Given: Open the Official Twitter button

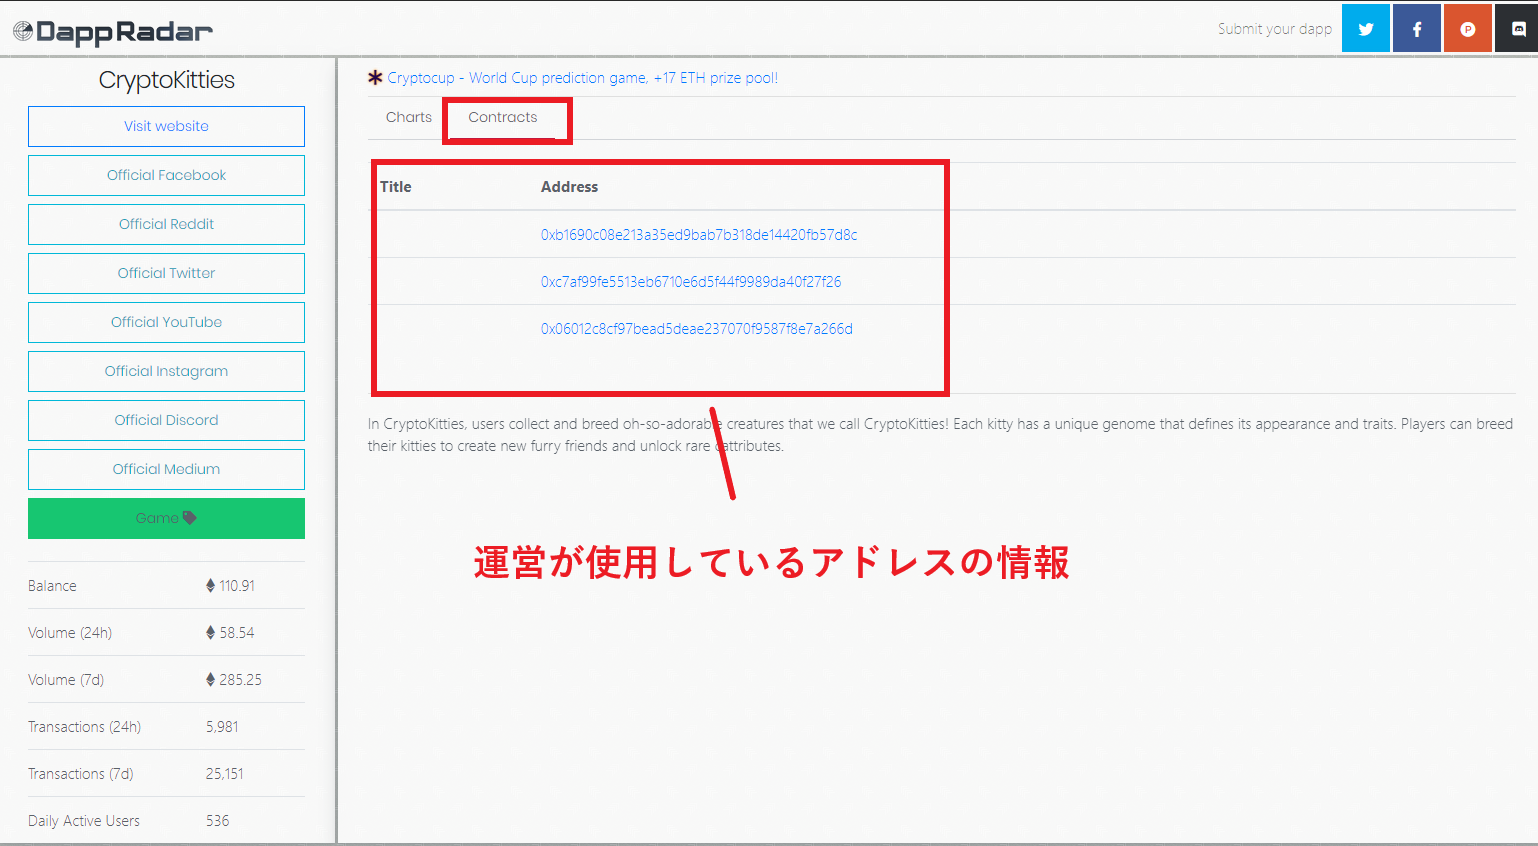Looking at the screenshot, I should coord(166,273).
